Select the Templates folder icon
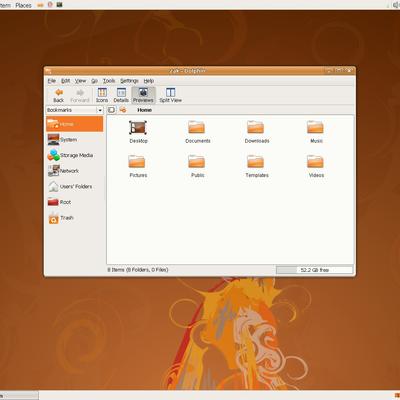The image size is (400, 400). pyautogui.click(x=255, y=162)
